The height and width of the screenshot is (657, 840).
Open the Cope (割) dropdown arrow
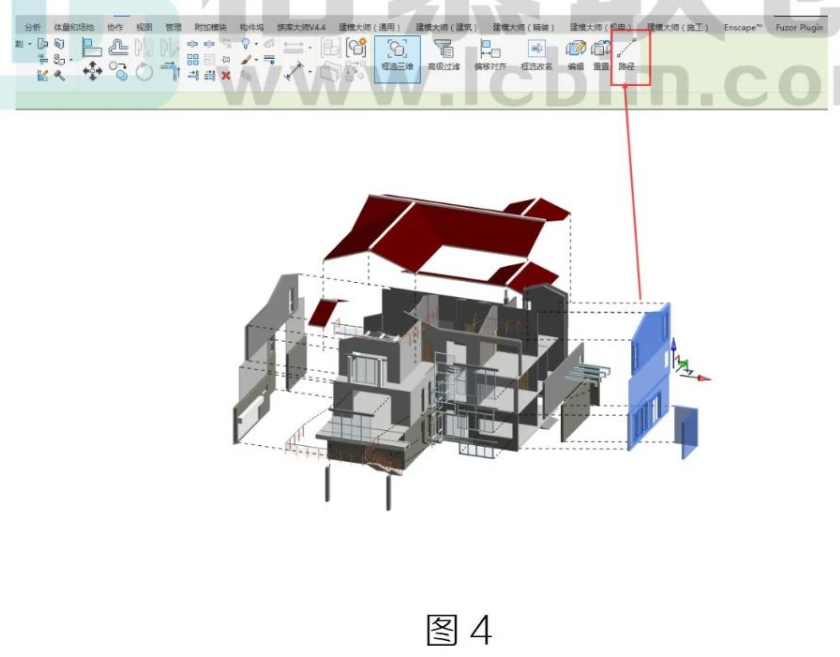pos(30,44)
